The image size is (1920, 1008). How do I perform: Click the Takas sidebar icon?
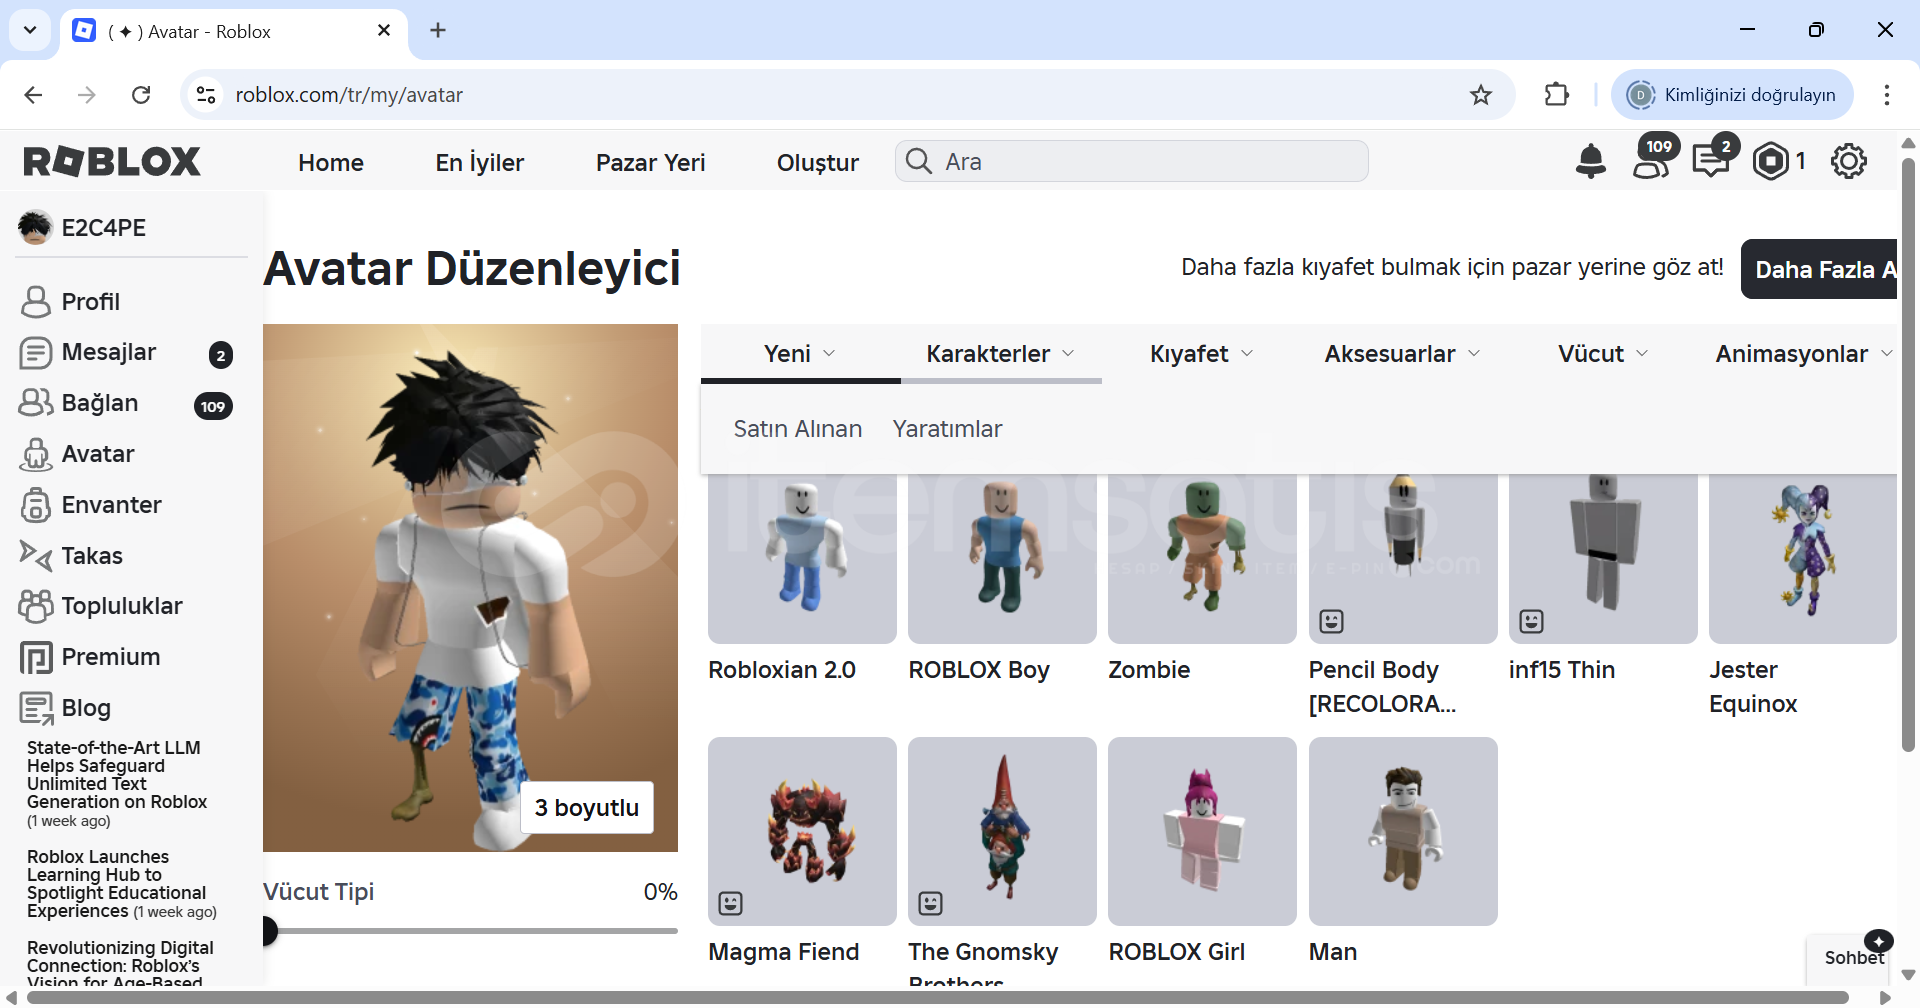click(36, 555)
